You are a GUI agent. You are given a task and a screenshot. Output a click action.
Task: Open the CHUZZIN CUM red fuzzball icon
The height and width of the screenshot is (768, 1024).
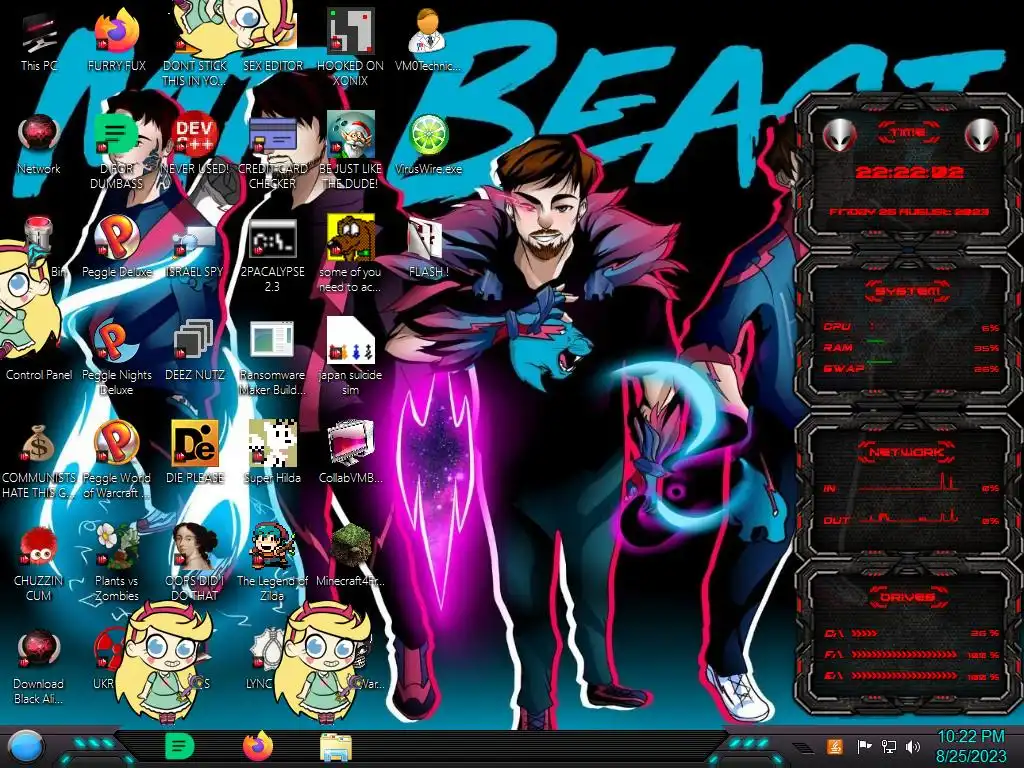39,547
